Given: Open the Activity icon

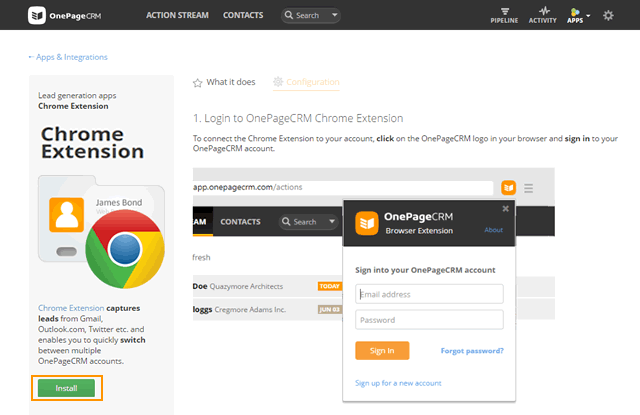Looking at the screenshot, I should click(x=542, y=16).
